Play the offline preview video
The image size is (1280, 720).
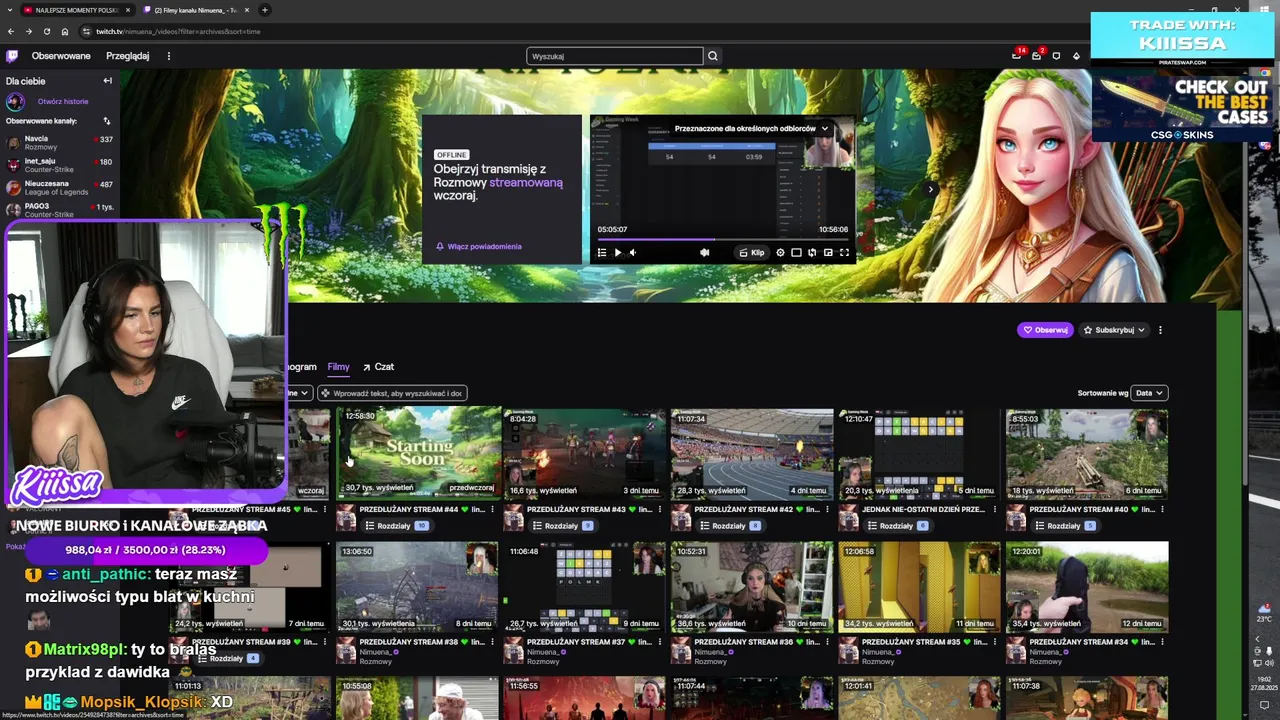click(617, 253)
